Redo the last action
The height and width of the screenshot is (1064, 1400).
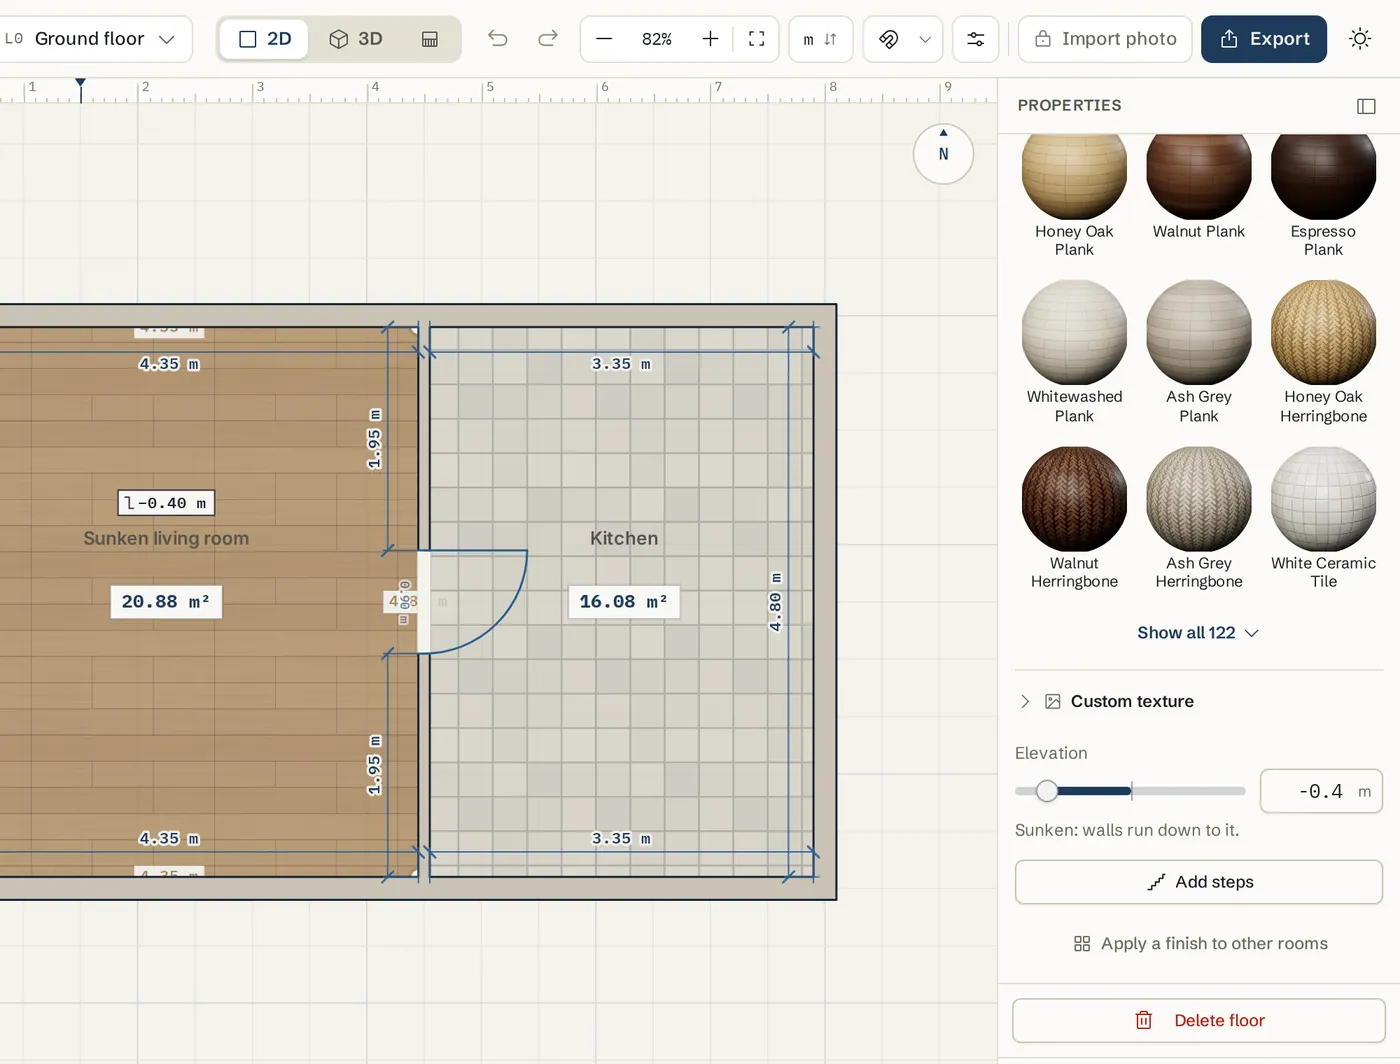[547, 39]
